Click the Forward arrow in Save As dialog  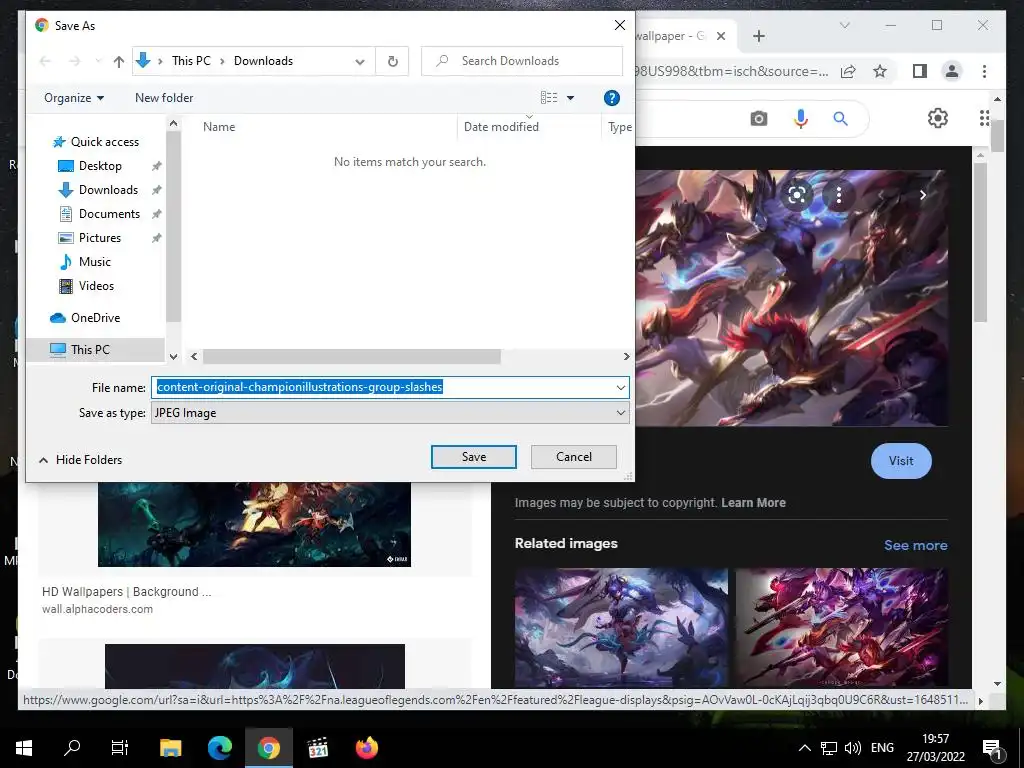click(74, 61)
